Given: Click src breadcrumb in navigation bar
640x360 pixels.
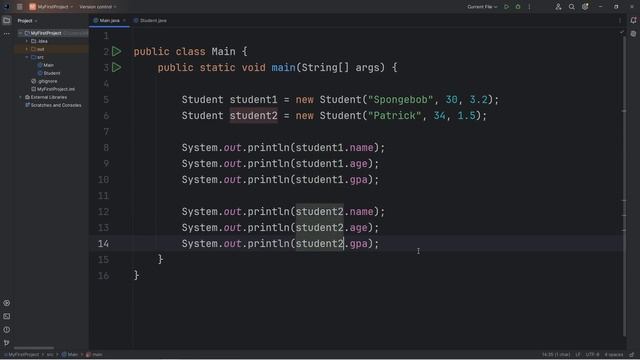Looking at the screenshot, I should (50, 355).
